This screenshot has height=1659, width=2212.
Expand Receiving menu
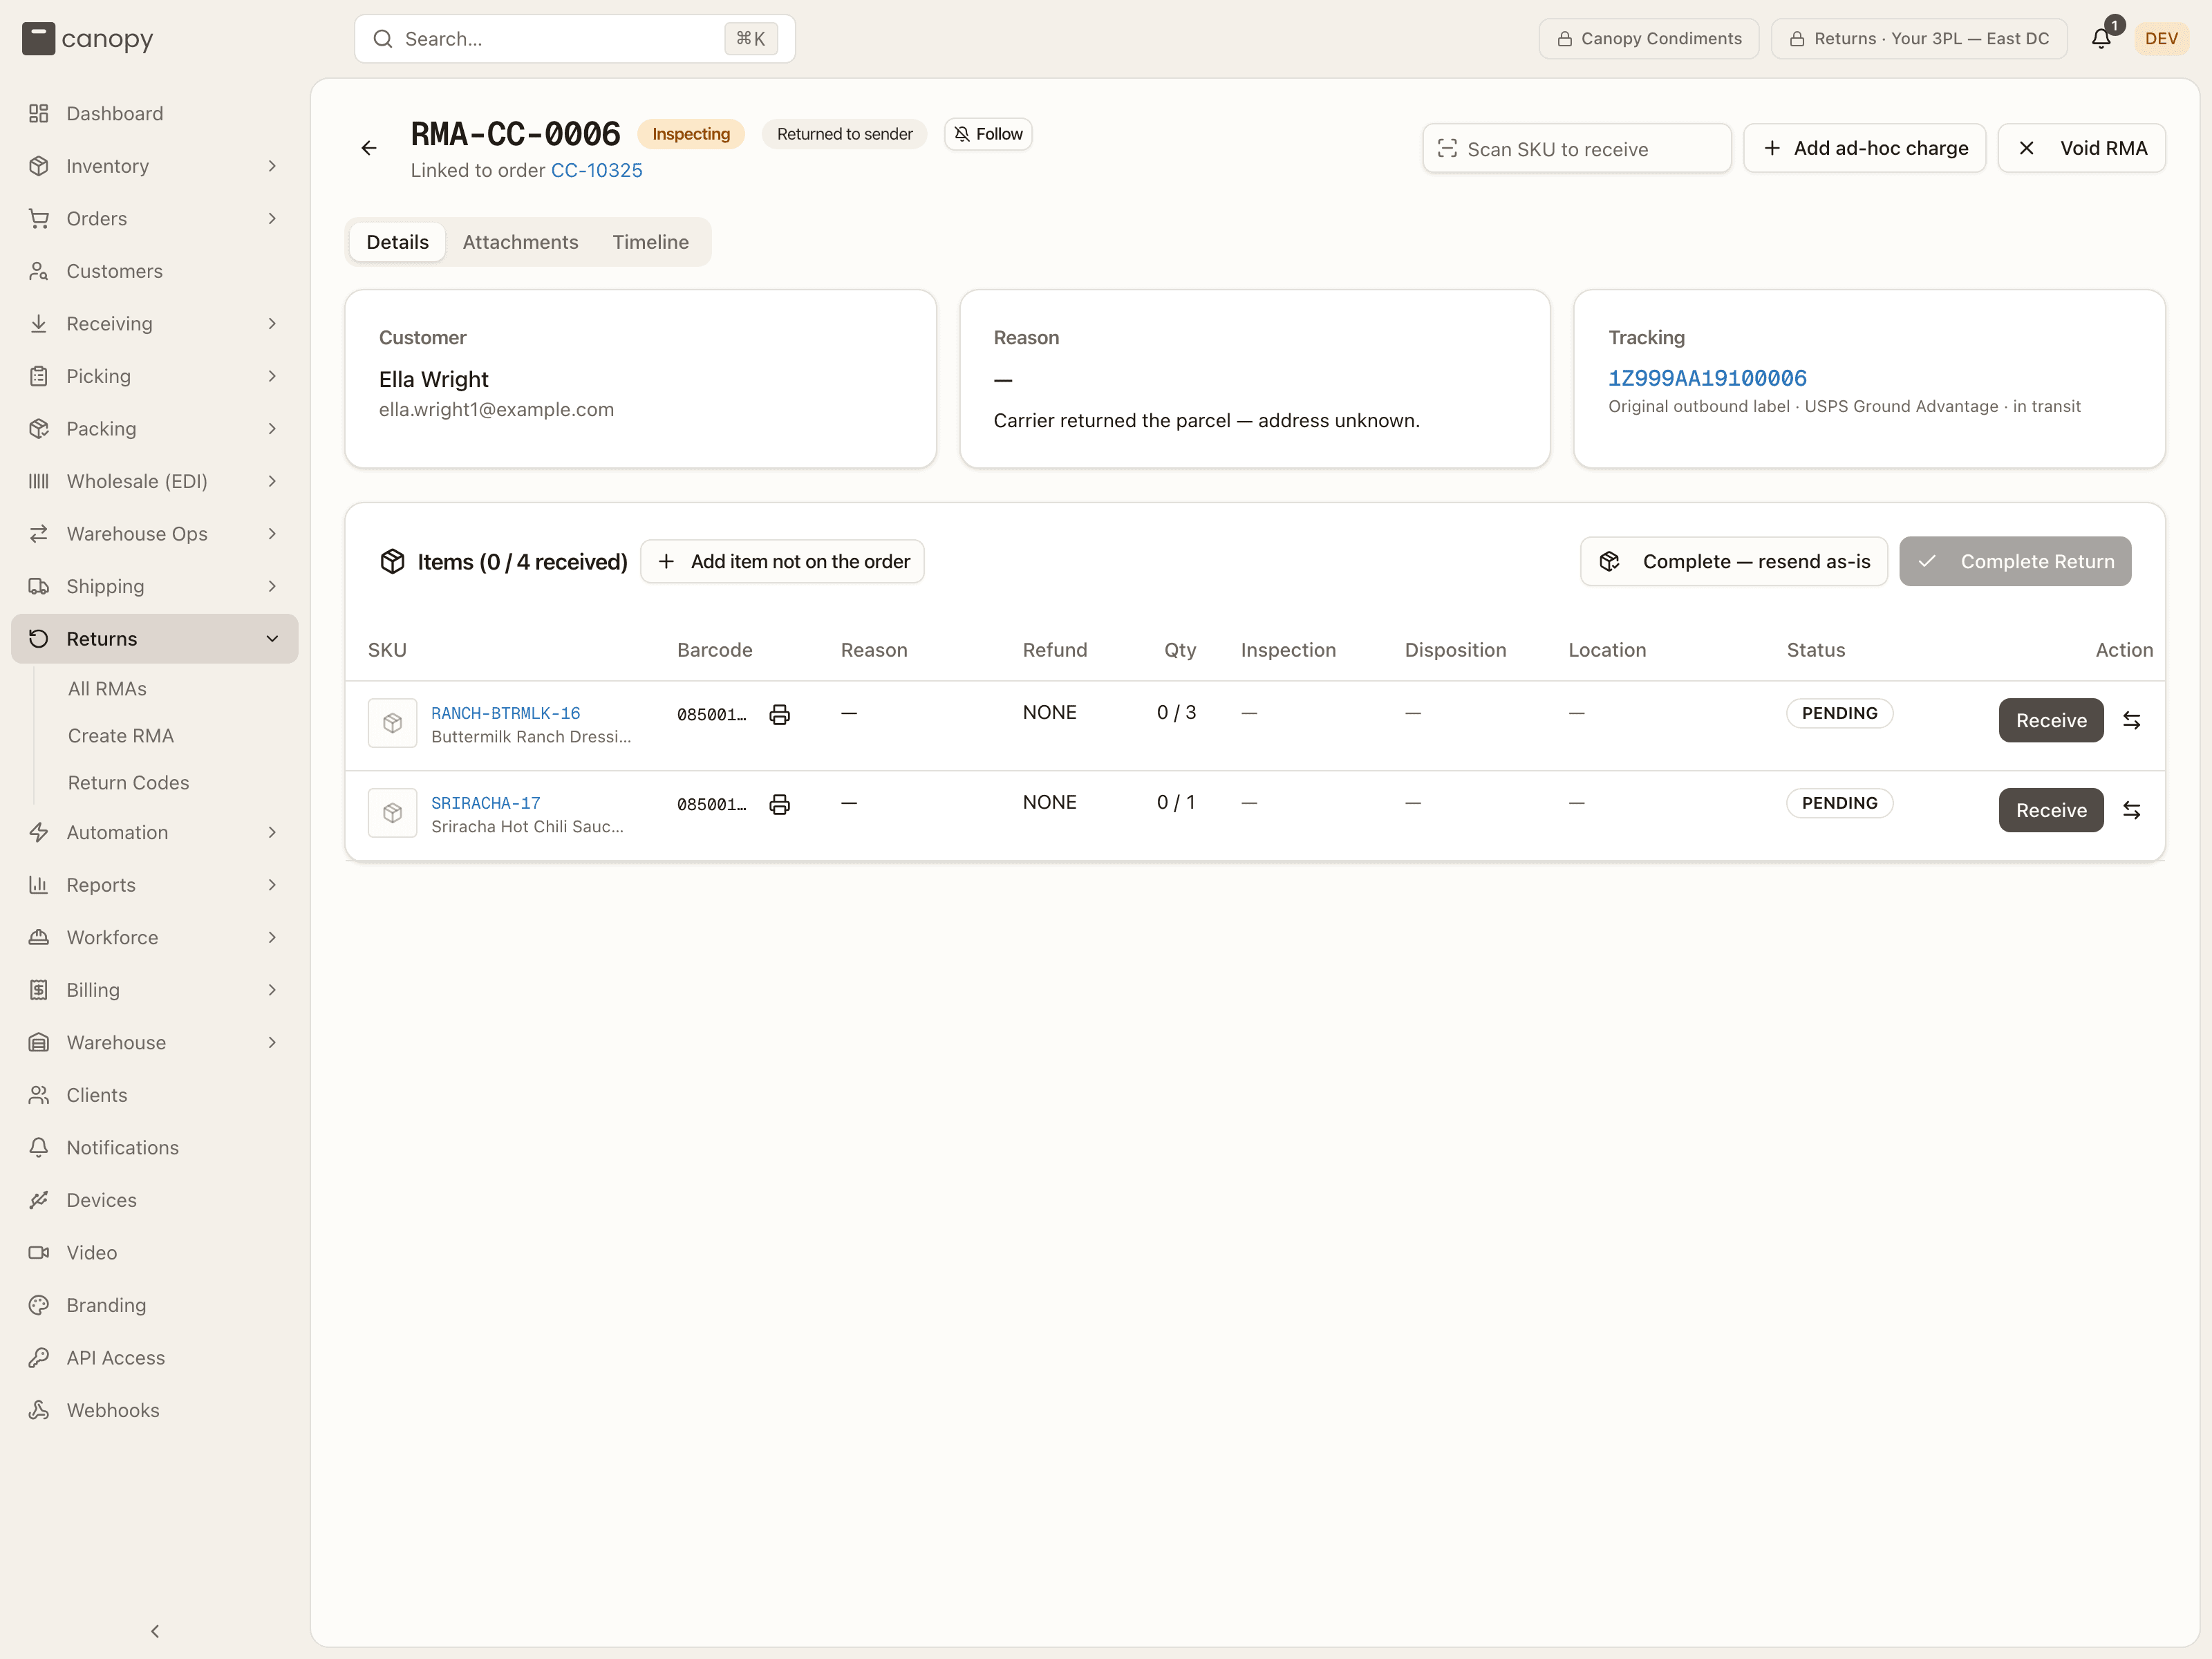click(x=155, y=323)
